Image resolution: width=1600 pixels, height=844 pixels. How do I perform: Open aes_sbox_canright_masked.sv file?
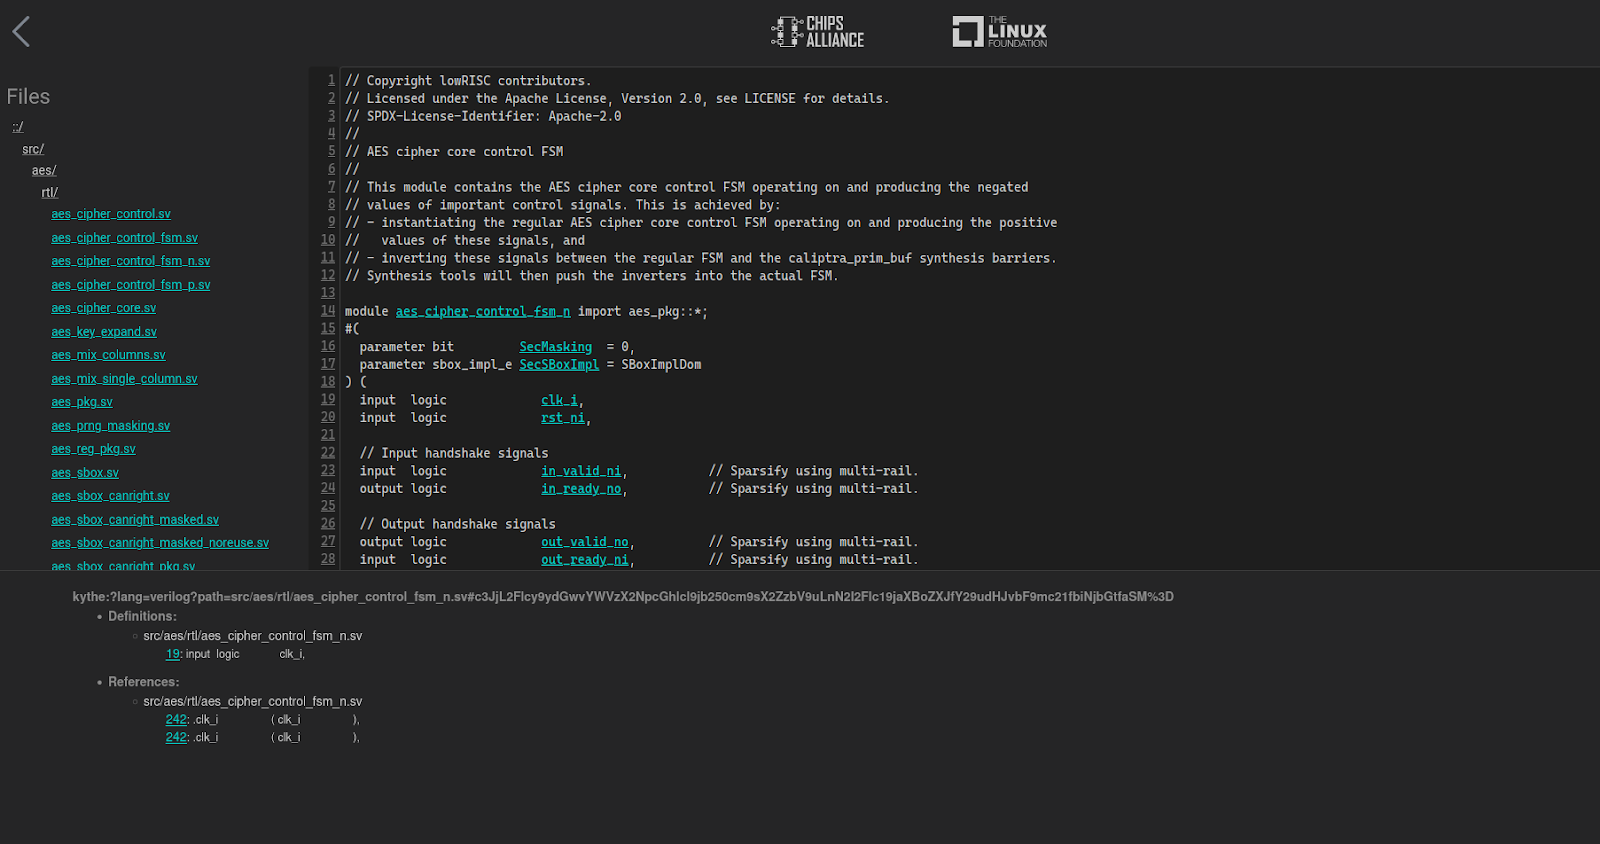pos(135,520)
